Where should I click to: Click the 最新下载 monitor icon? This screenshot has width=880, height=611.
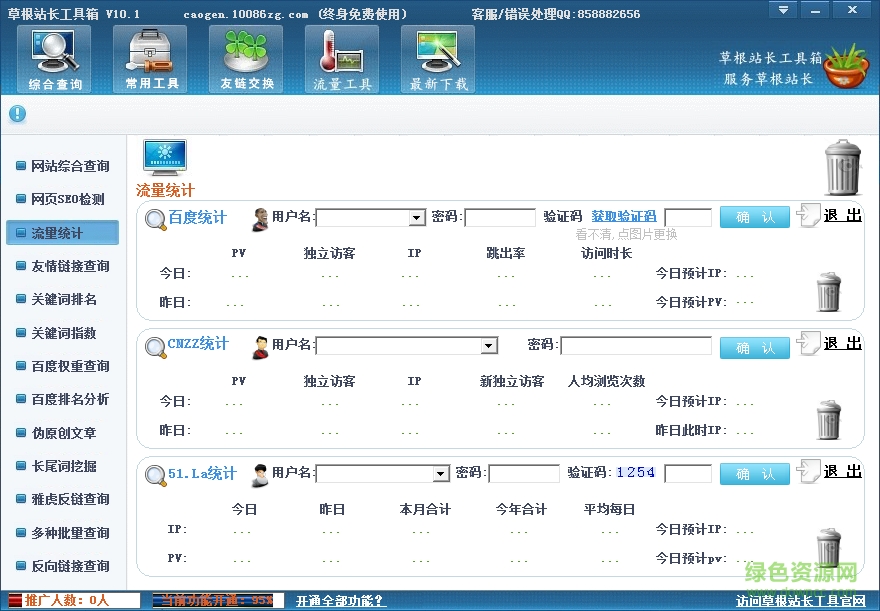pos(438,59)
